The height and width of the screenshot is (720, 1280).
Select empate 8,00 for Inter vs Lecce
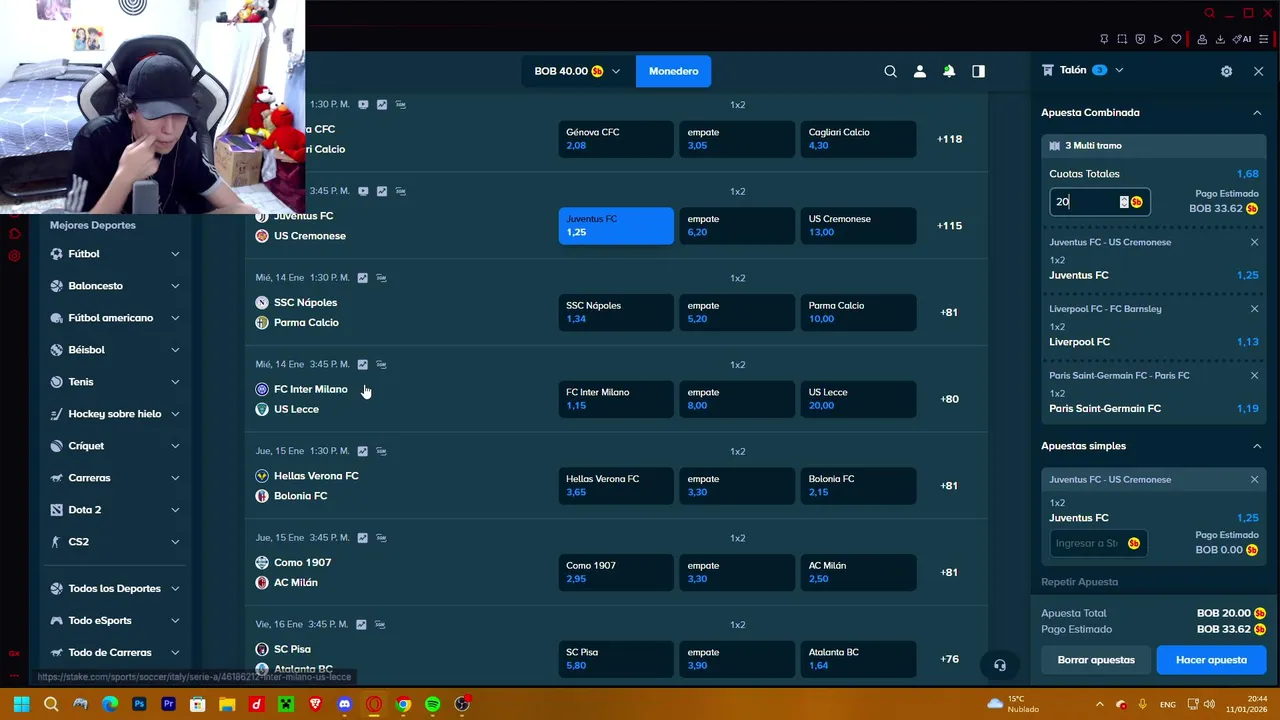737,399
